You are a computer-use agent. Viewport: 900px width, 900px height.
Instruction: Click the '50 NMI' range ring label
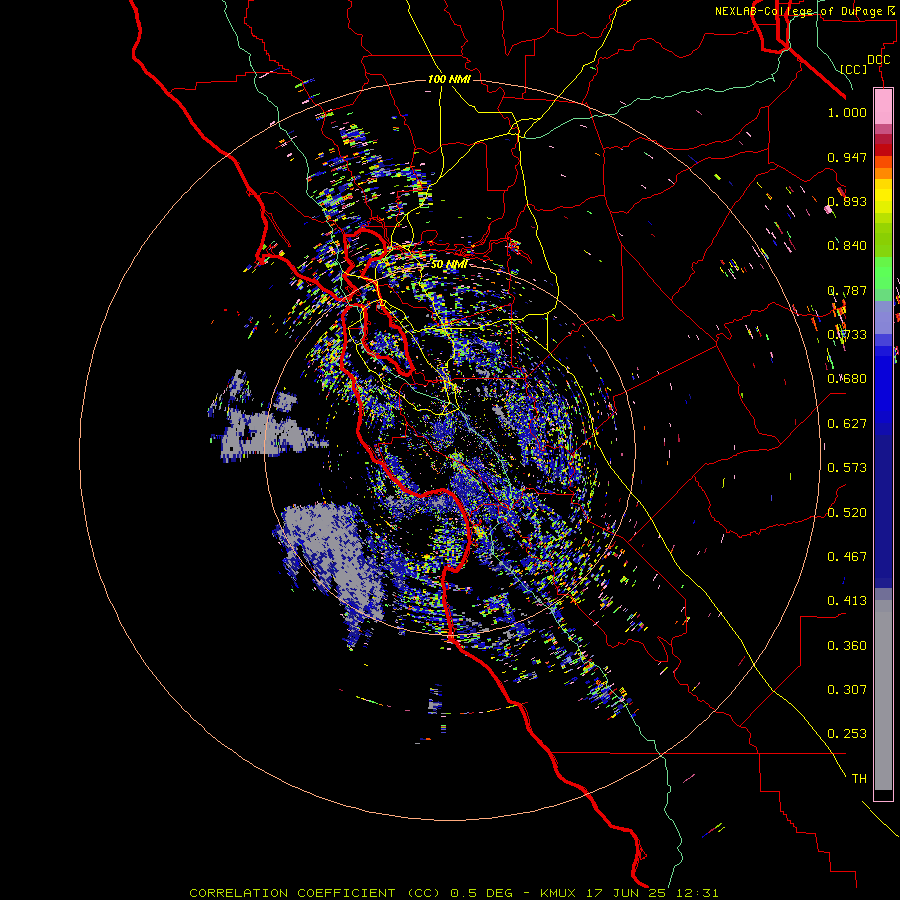coord(449,264)
